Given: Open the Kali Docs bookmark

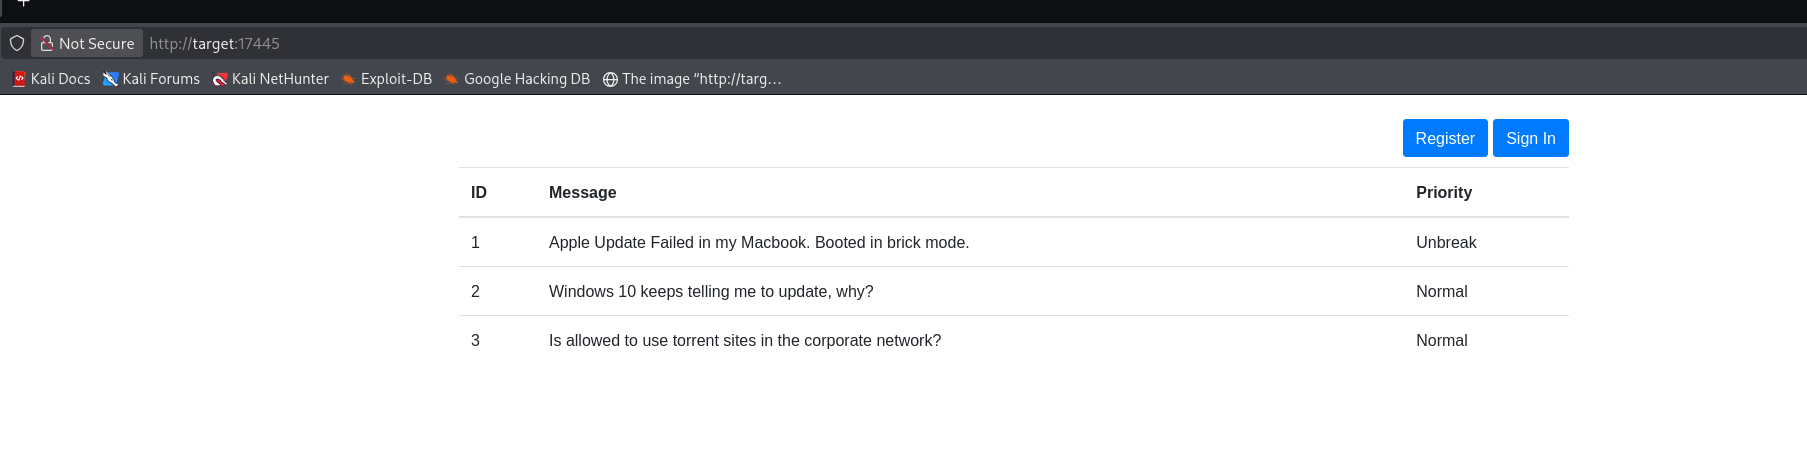Looking at the screenshot, I should coord(51,79).
